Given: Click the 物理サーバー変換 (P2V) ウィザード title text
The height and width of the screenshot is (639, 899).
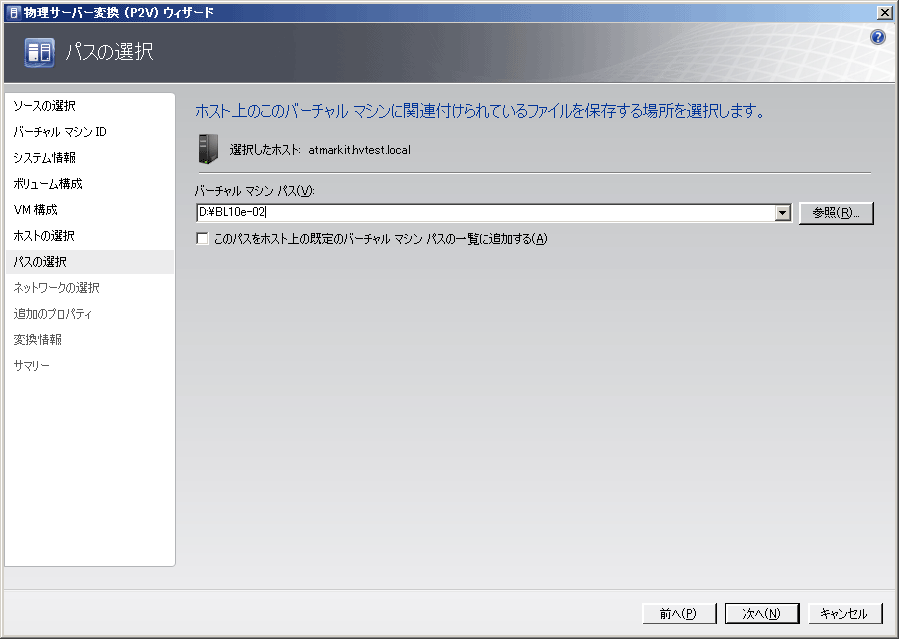Looking at the screenshot, I should tap(119, 12).
